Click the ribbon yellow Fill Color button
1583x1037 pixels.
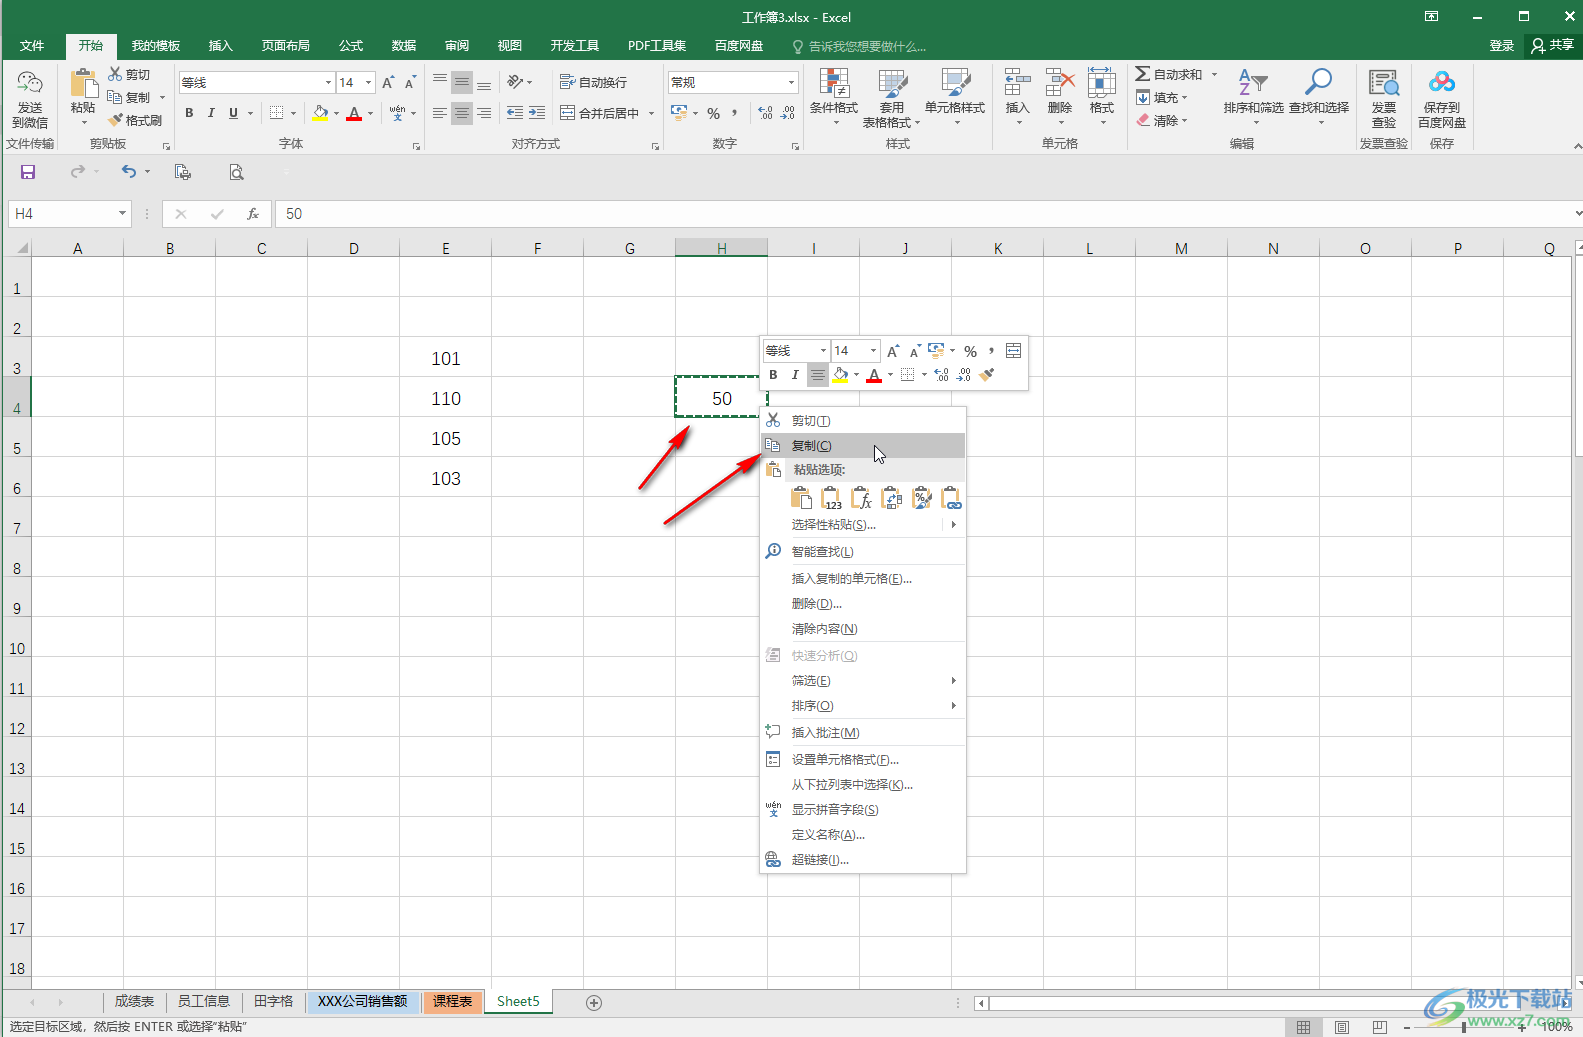(x=320, y=113)
